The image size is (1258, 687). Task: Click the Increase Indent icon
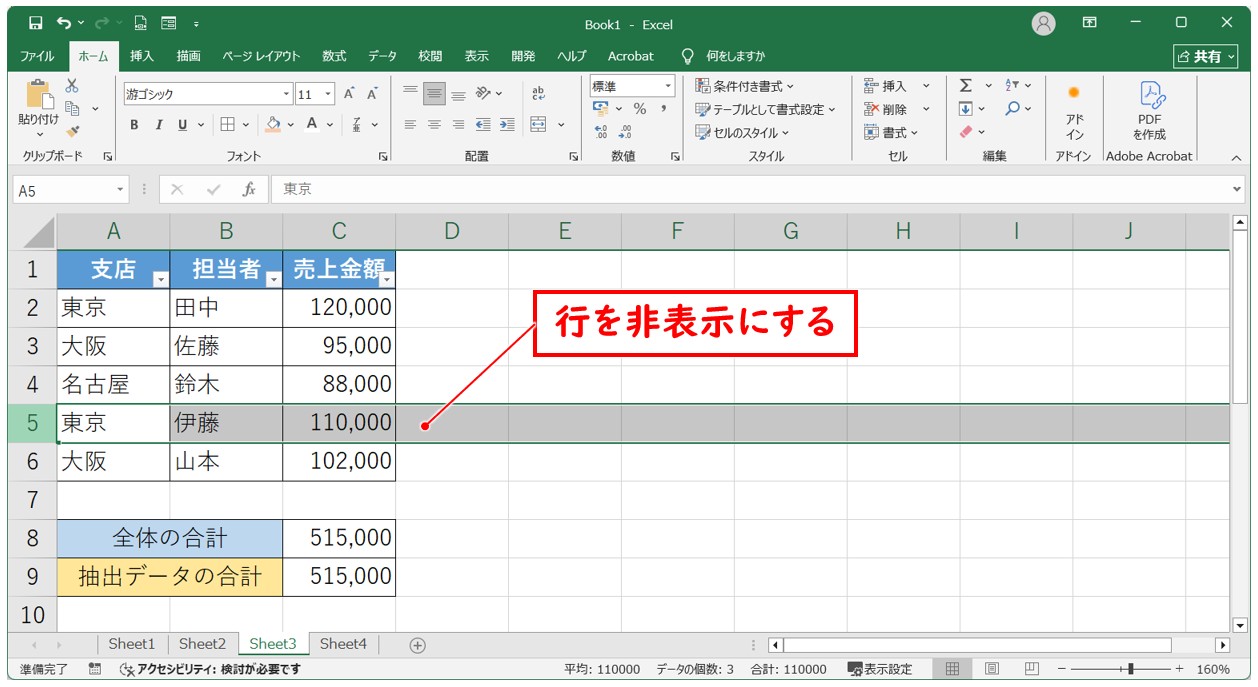[x=507, y=125]
